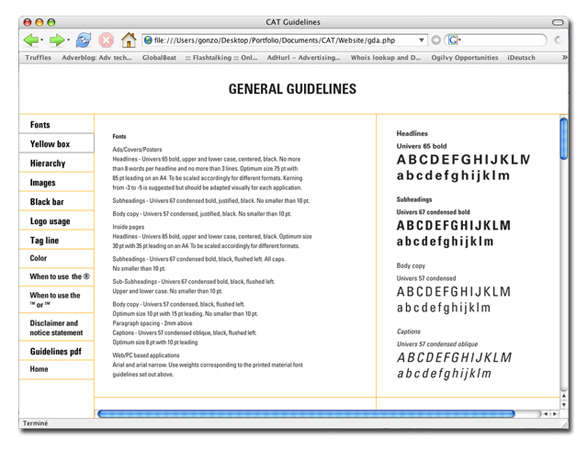This screenshot has width=588, height=450.
Task: Reload the page with the refresh icon
Action: 83,40
